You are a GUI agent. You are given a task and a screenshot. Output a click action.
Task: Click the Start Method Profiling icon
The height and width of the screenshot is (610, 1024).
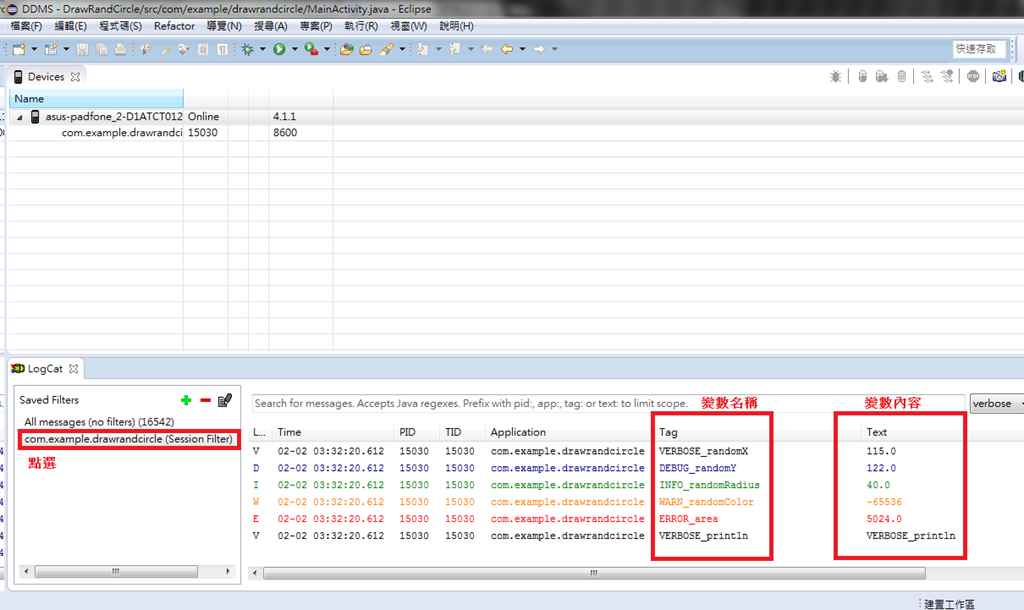(x=947, y=76)
